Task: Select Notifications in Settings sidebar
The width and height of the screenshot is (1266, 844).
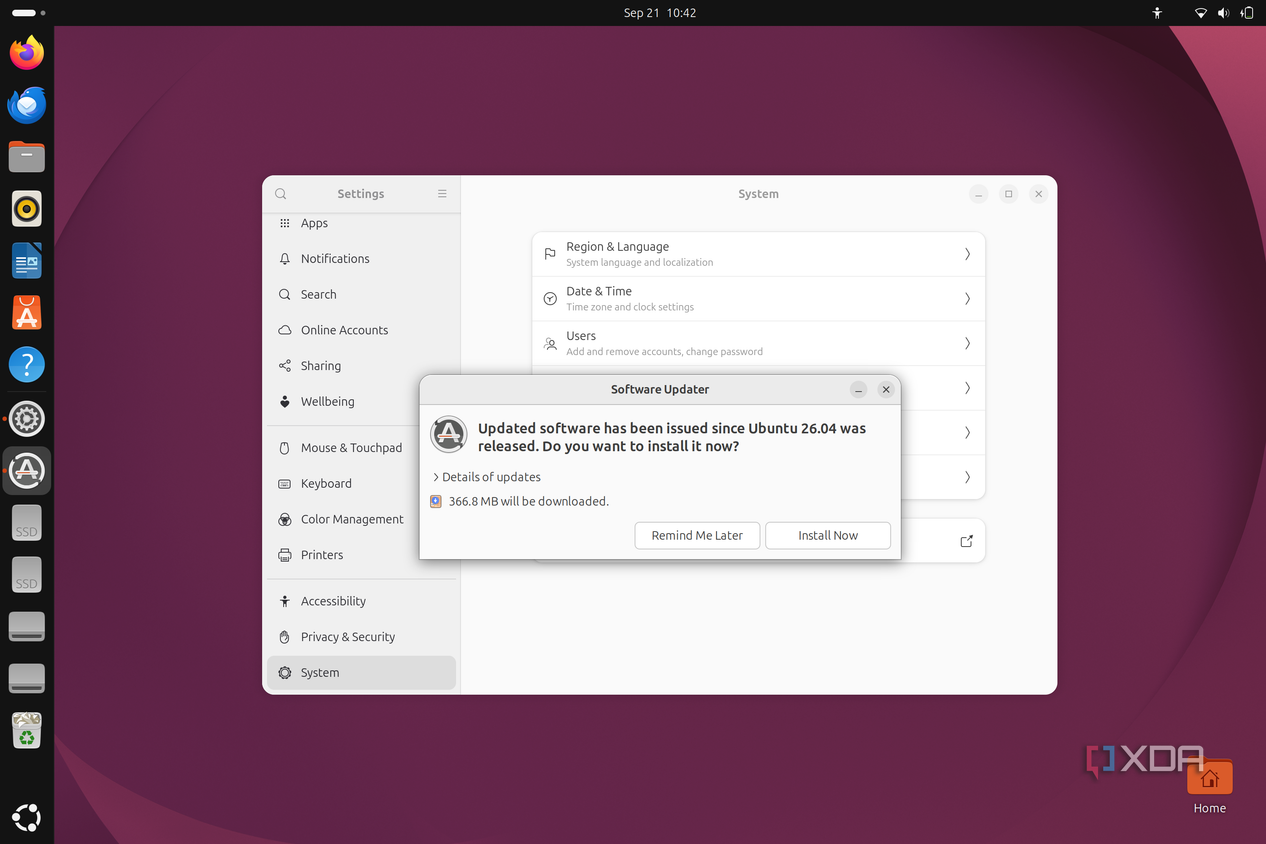Action: tap(361, 258)
